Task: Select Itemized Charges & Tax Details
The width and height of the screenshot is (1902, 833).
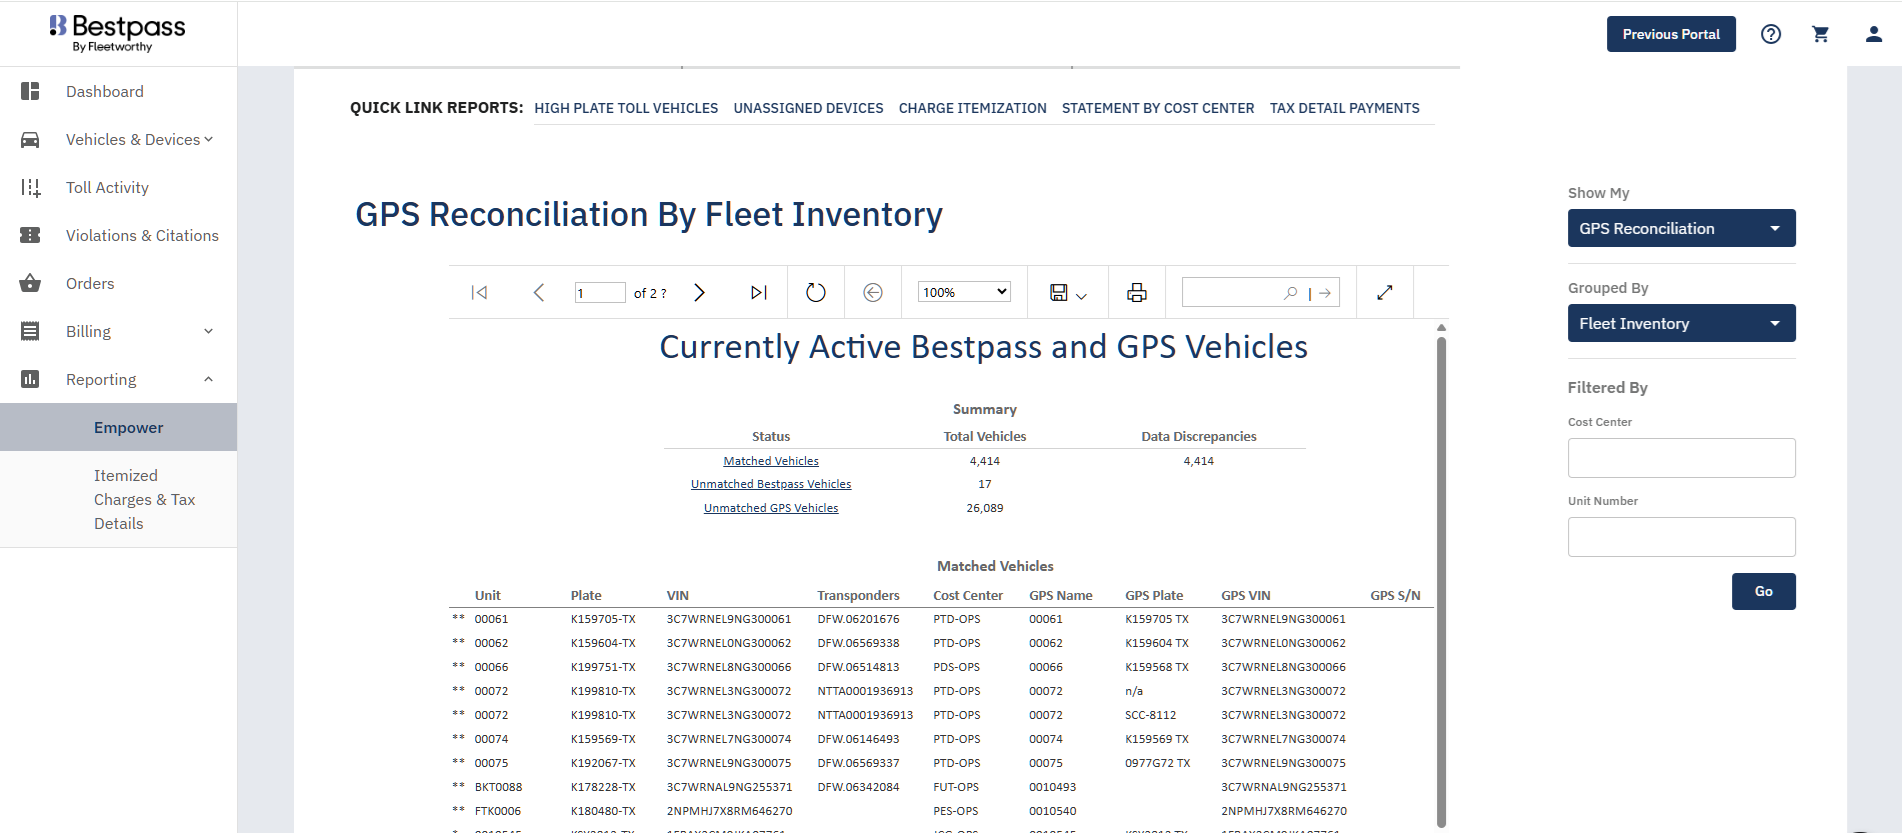Action: click(x=144, y=499)
